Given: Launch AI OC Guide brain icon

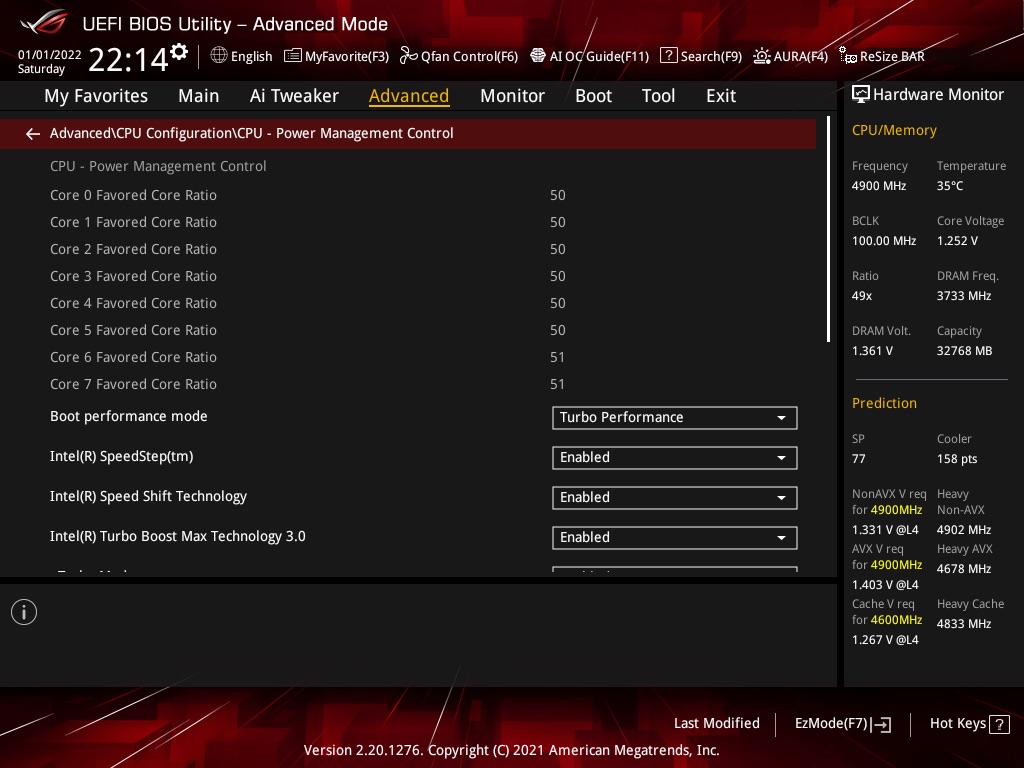Looking at the screenshot, I should pyautogui.click(x=537, y=56).
